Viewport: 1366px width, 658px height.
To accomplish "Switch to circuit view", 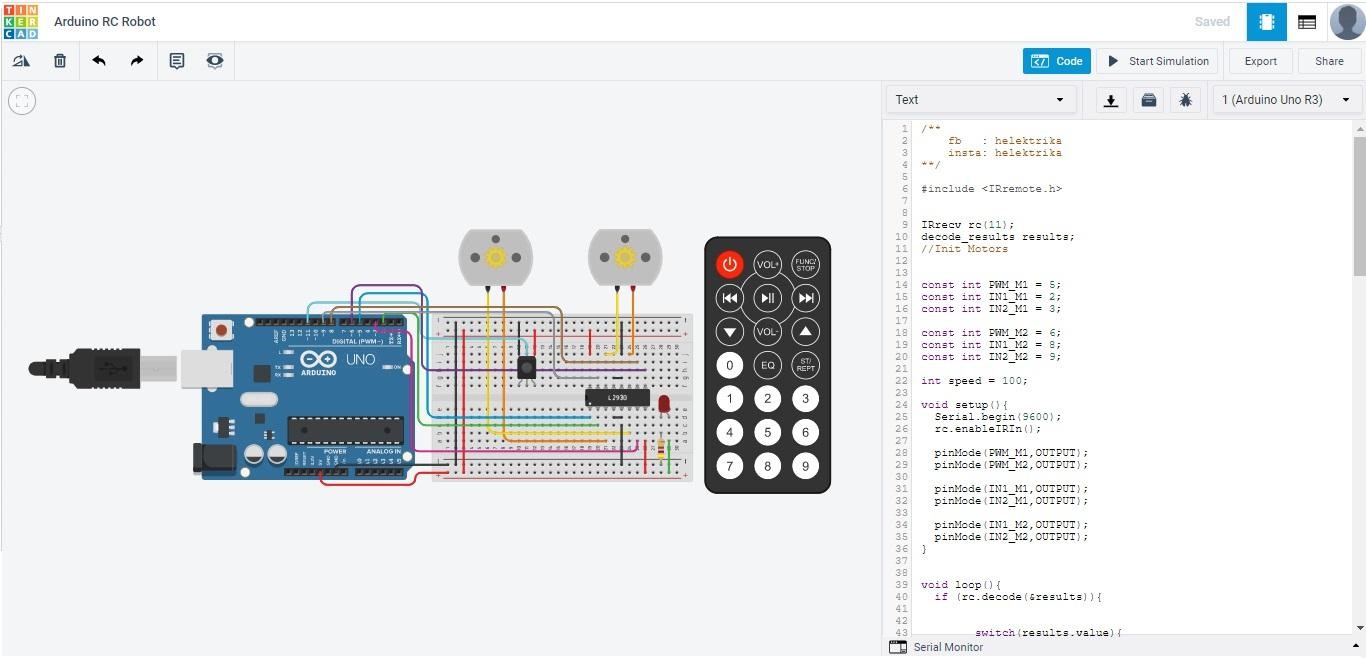I will [1266, 21].
